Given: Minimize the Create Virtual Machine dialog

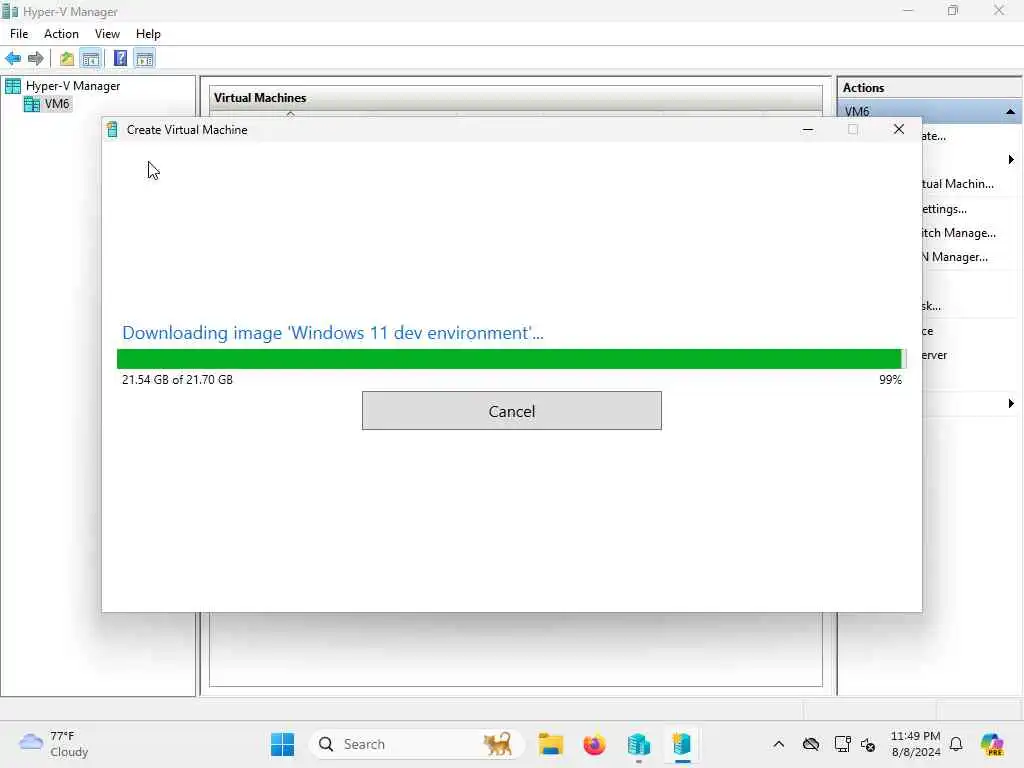Looking at the screenshot, I should [x=808, y=129].
